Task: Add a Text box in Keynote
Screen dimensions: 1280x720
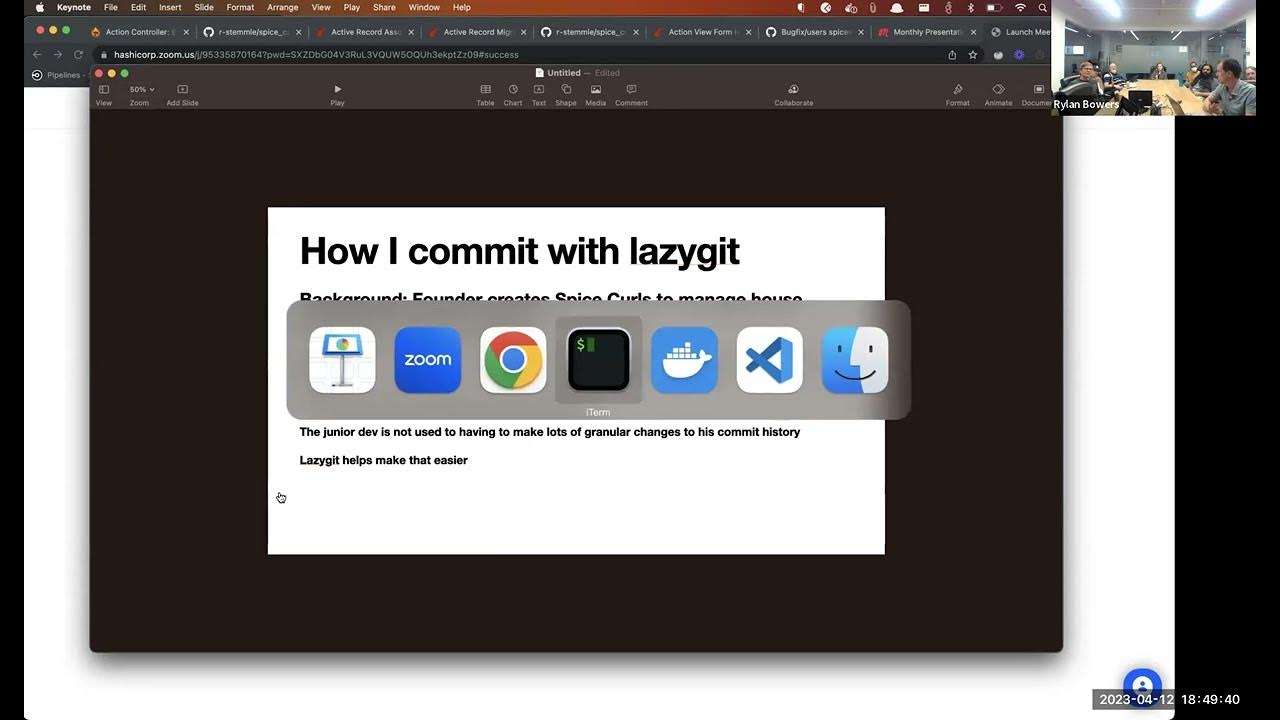Action: 539,95
